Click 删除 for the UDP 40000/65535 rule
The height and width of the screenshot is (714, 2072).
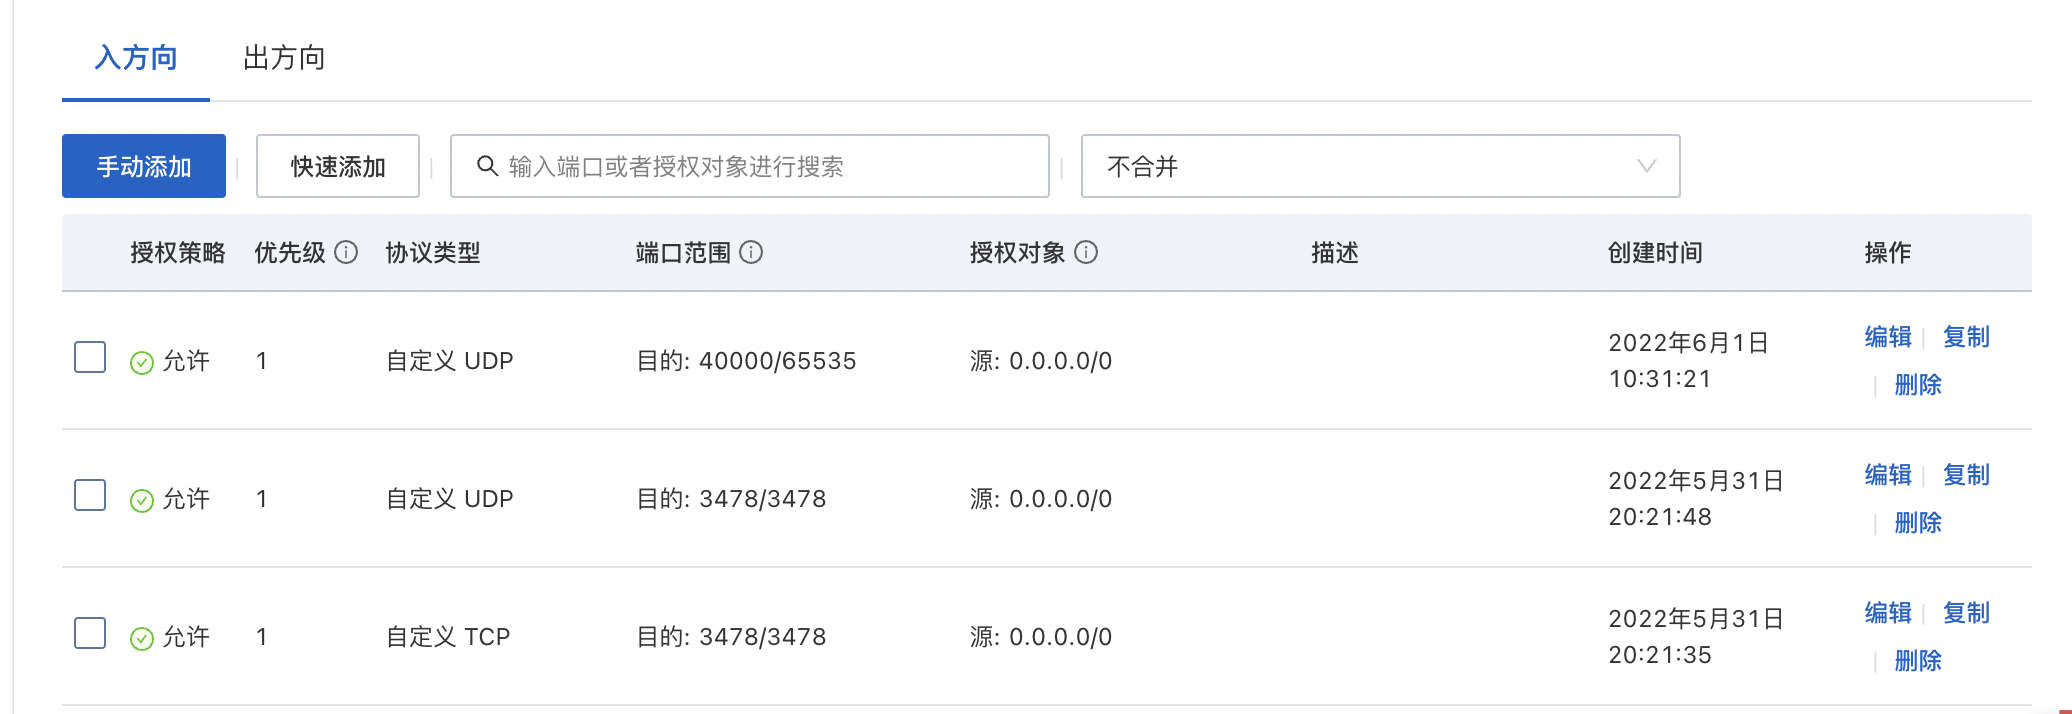1918,384
